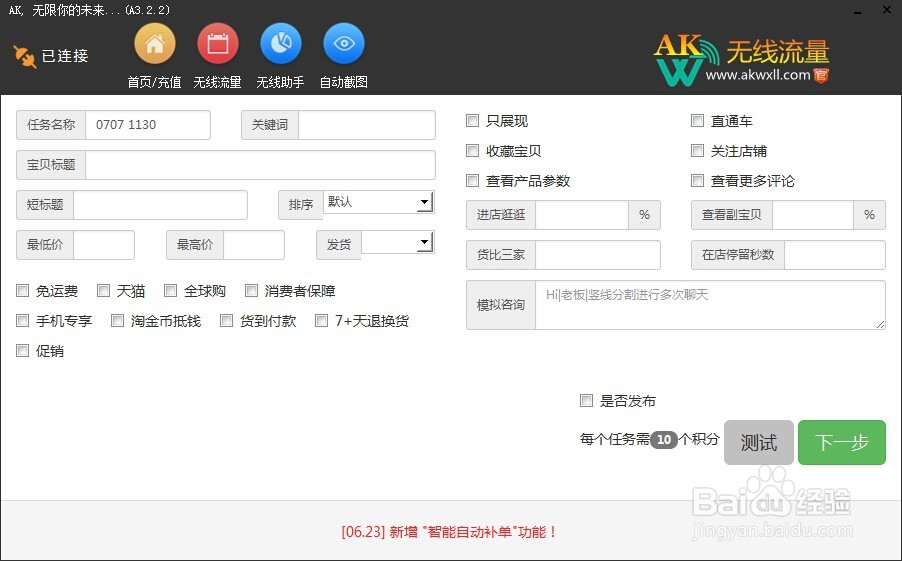This screenshot has width=902, height=561.
Task: Click into the 宝贝标题 input field
Action: pyautogui.click(x=261, y=165)
